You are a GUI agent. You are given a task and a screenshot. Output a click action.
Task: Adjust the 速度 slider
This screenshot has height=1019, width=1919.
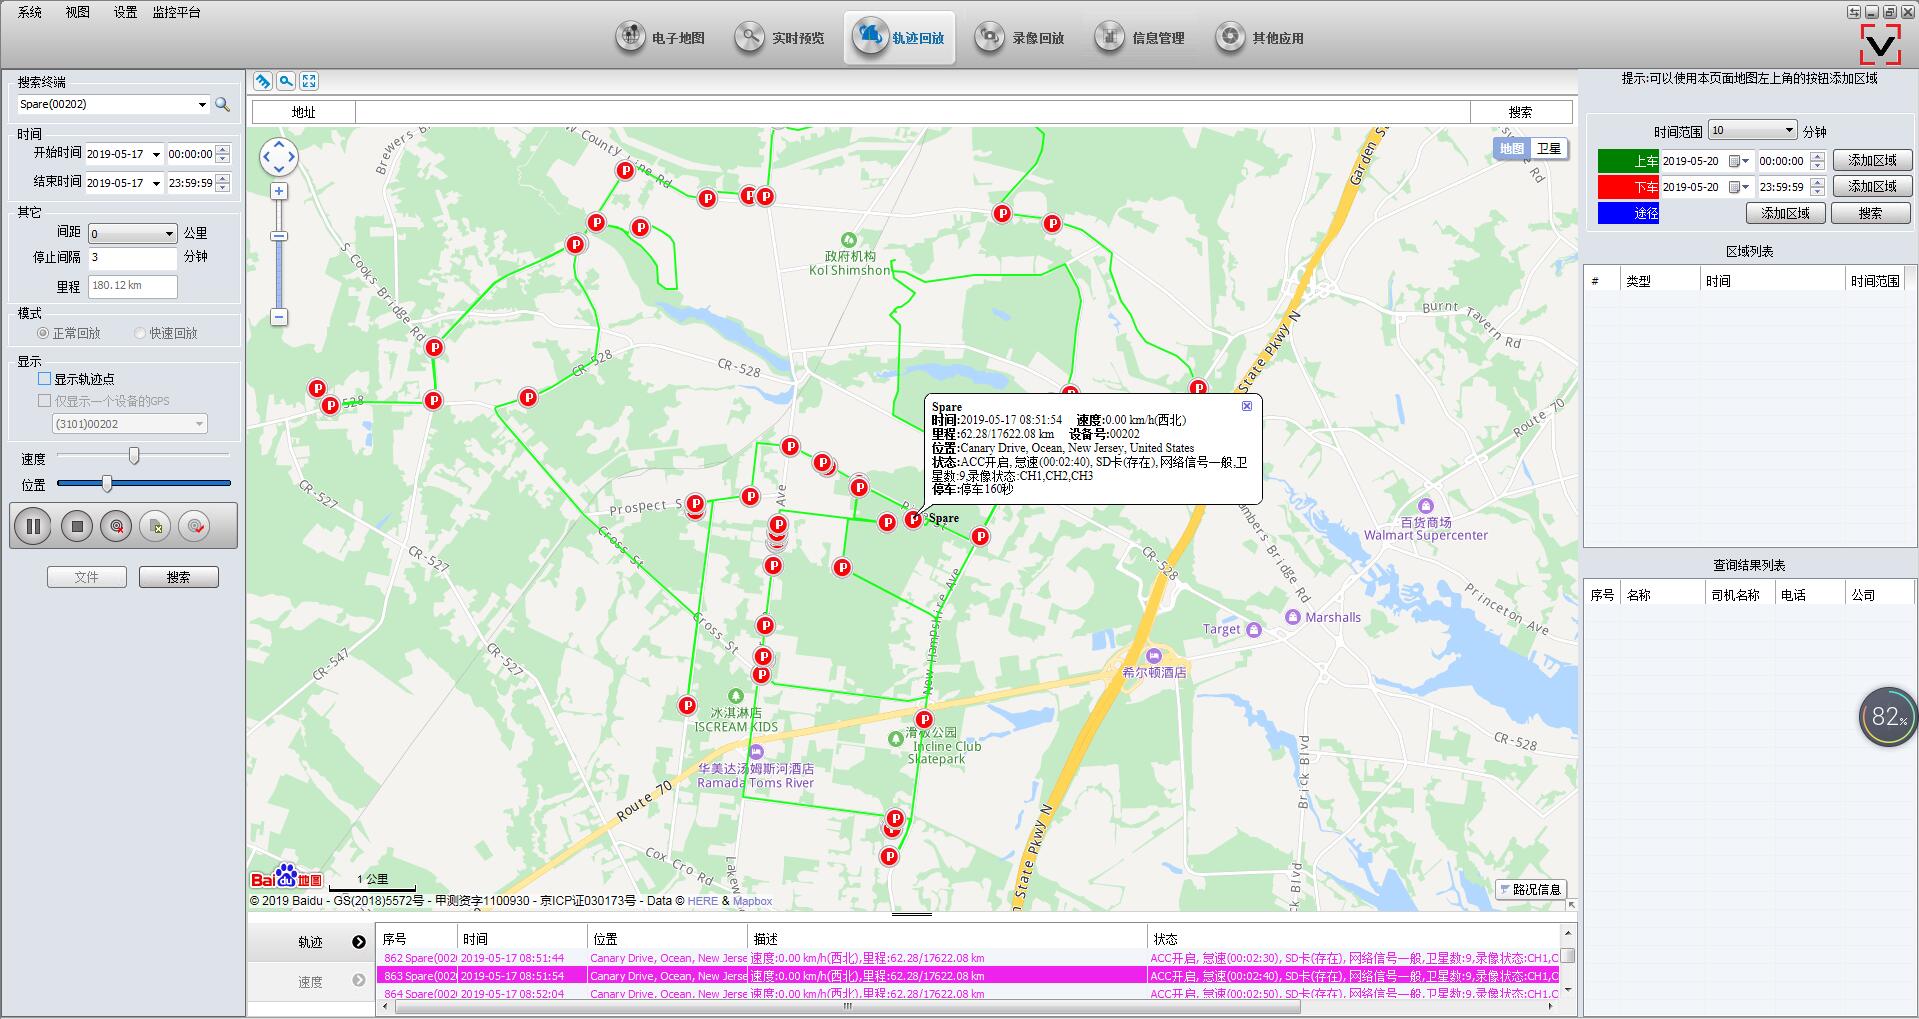click(134, 456)
